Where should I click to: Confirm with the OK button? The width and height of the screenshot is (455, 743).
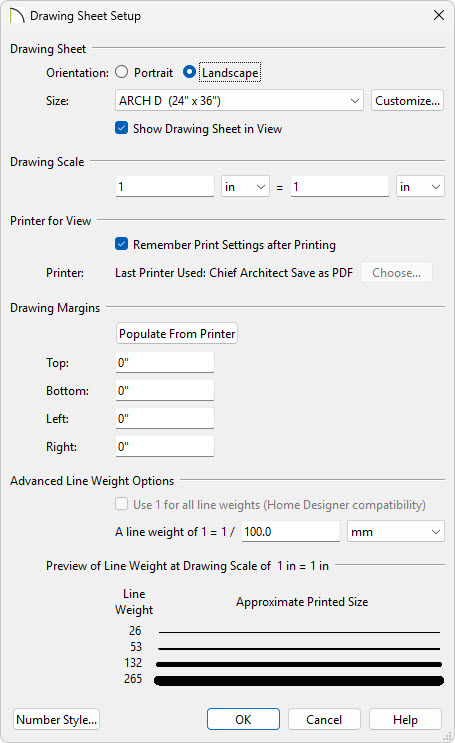point(243,719)
